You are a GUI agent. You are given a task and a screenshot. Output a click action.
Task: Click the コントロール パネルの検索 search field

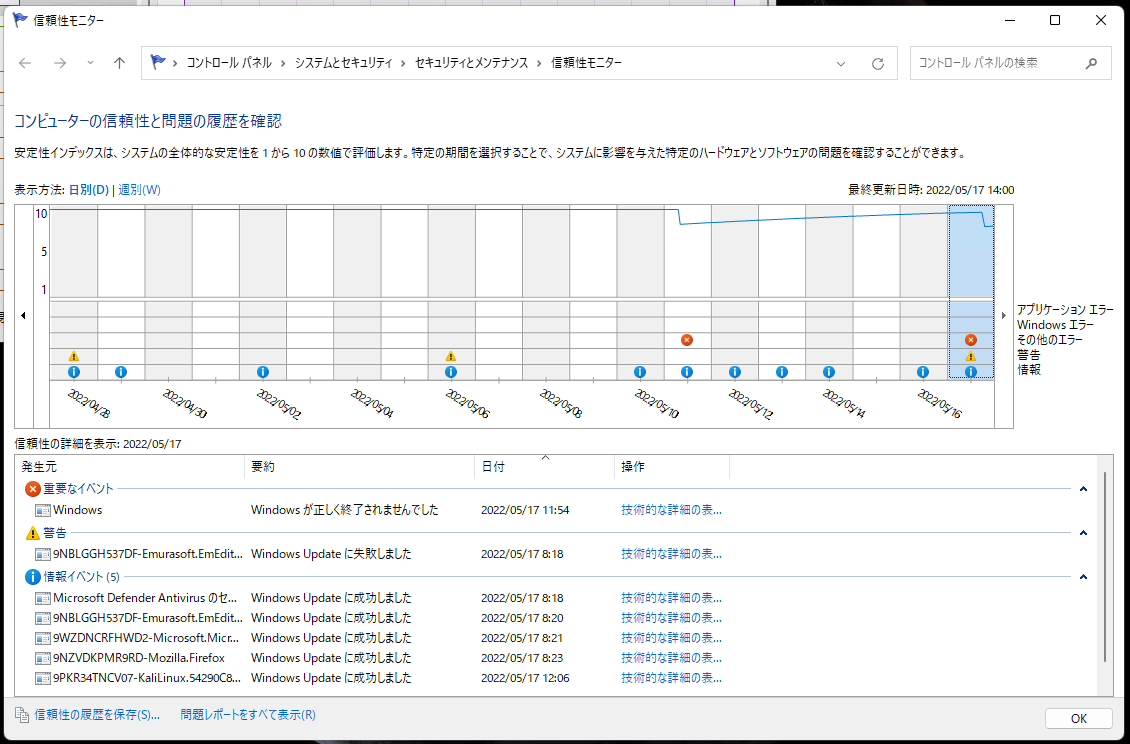pos(998,63)
